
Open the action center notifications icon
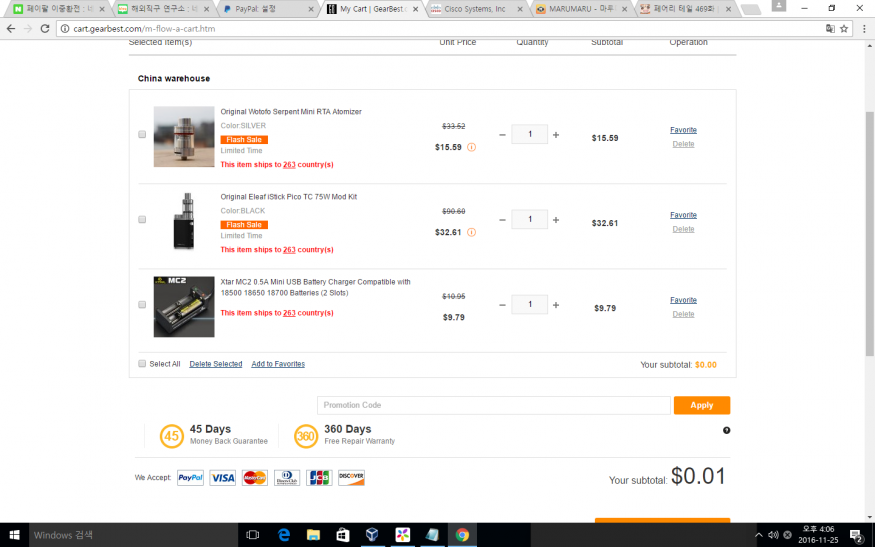(x=856, y=536)
